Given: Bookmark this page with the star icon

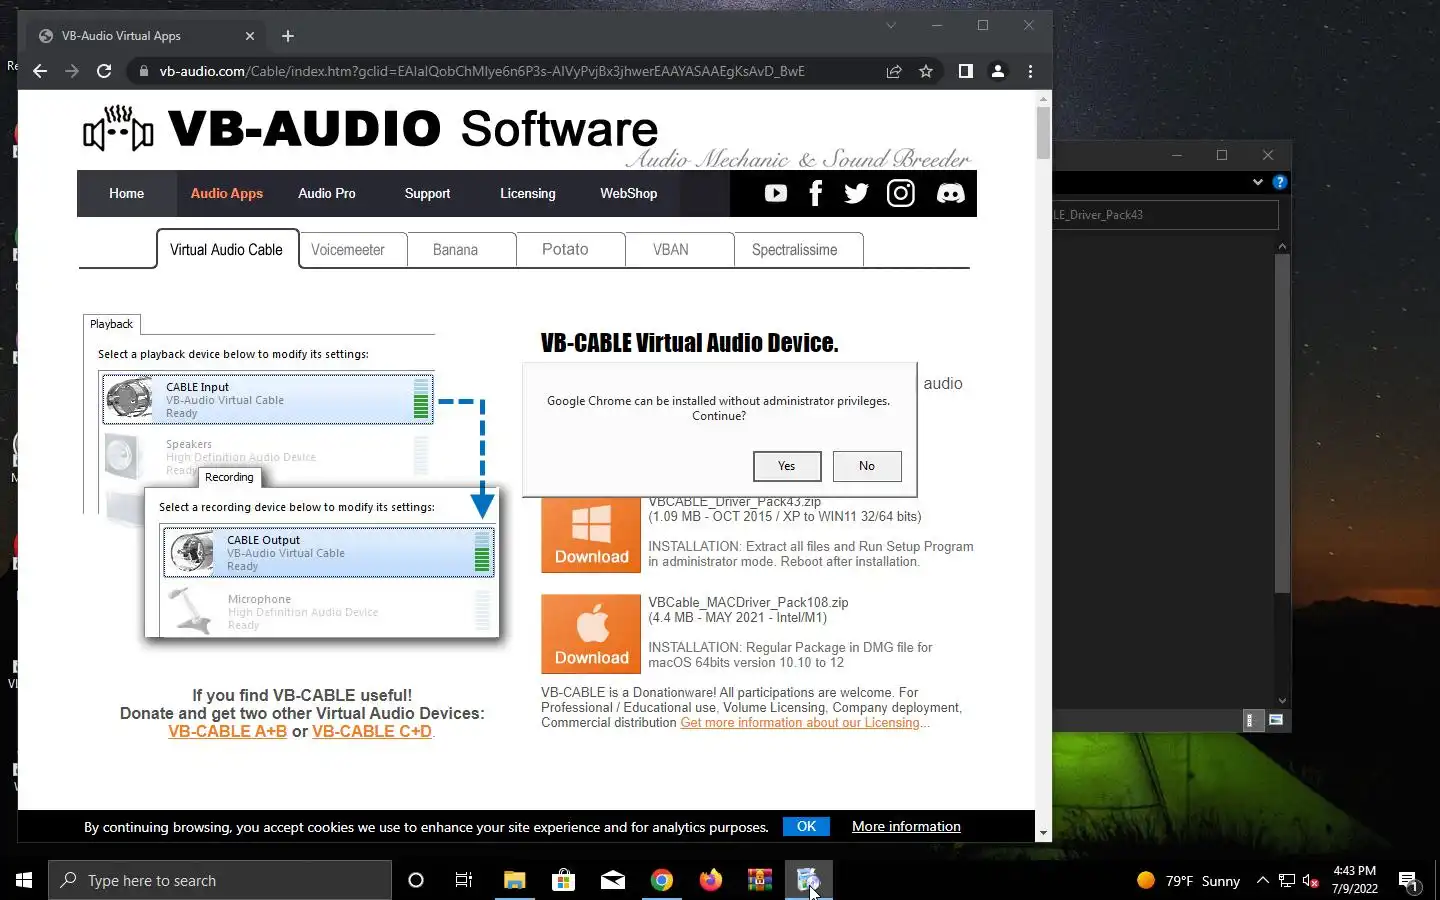Looking at the screenshot, I should pos(926,71).
